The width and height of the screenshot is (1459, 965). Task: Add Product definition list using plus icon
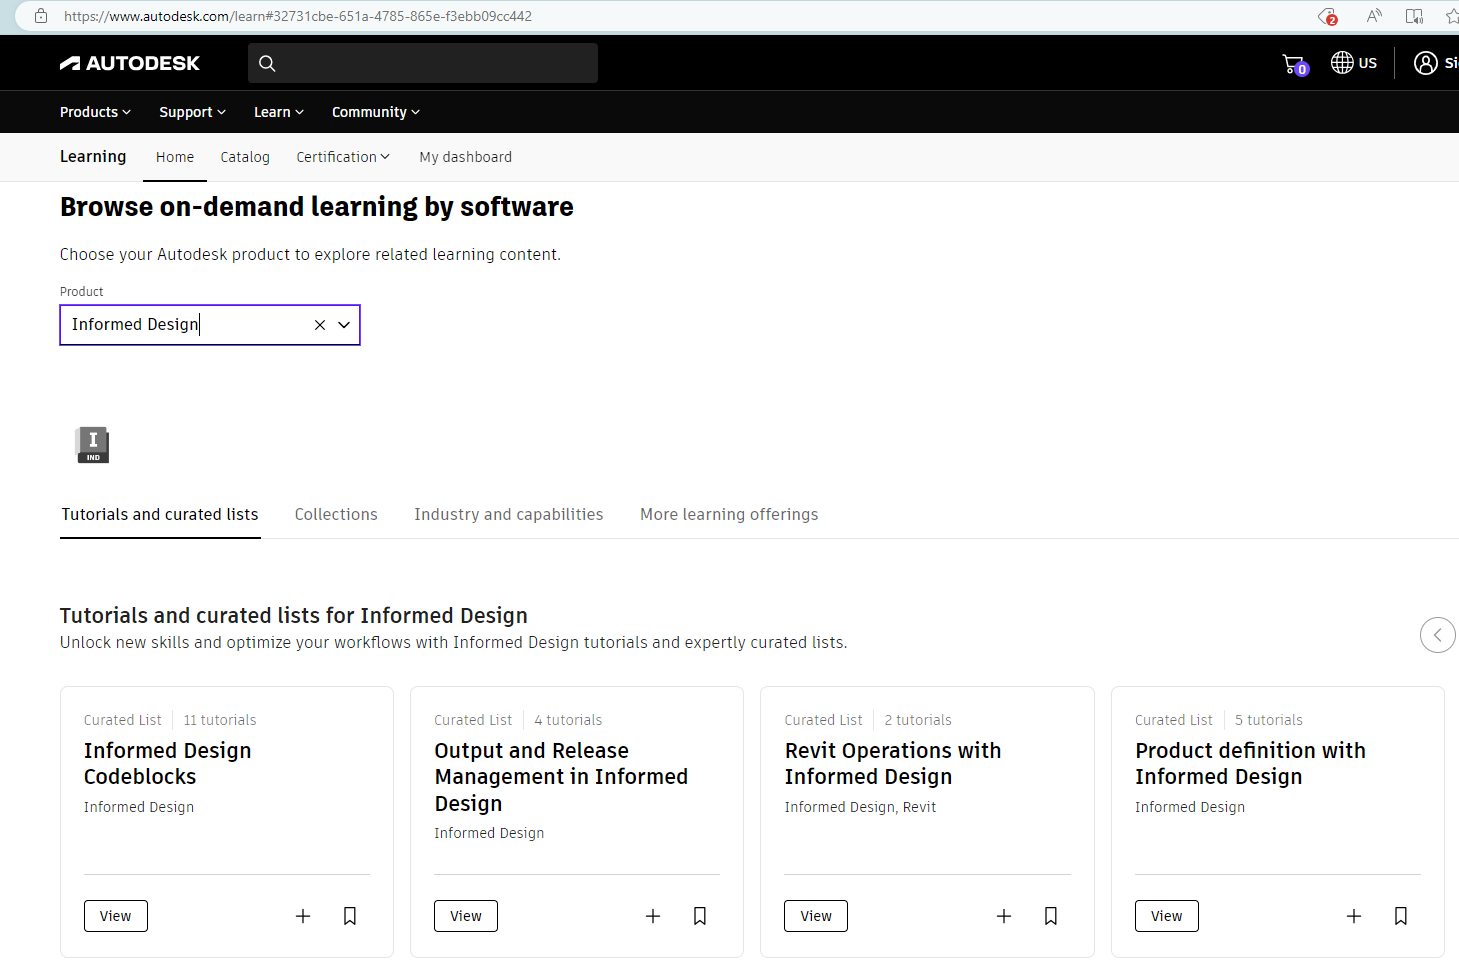point(1354,916)
